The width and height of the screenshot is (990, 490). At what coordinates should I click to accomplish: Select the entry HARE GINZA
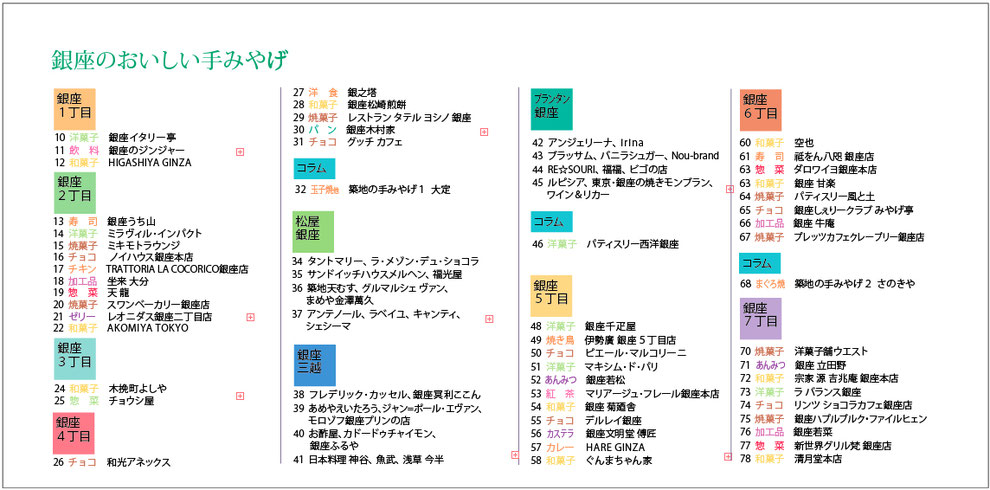click(615, 447)
